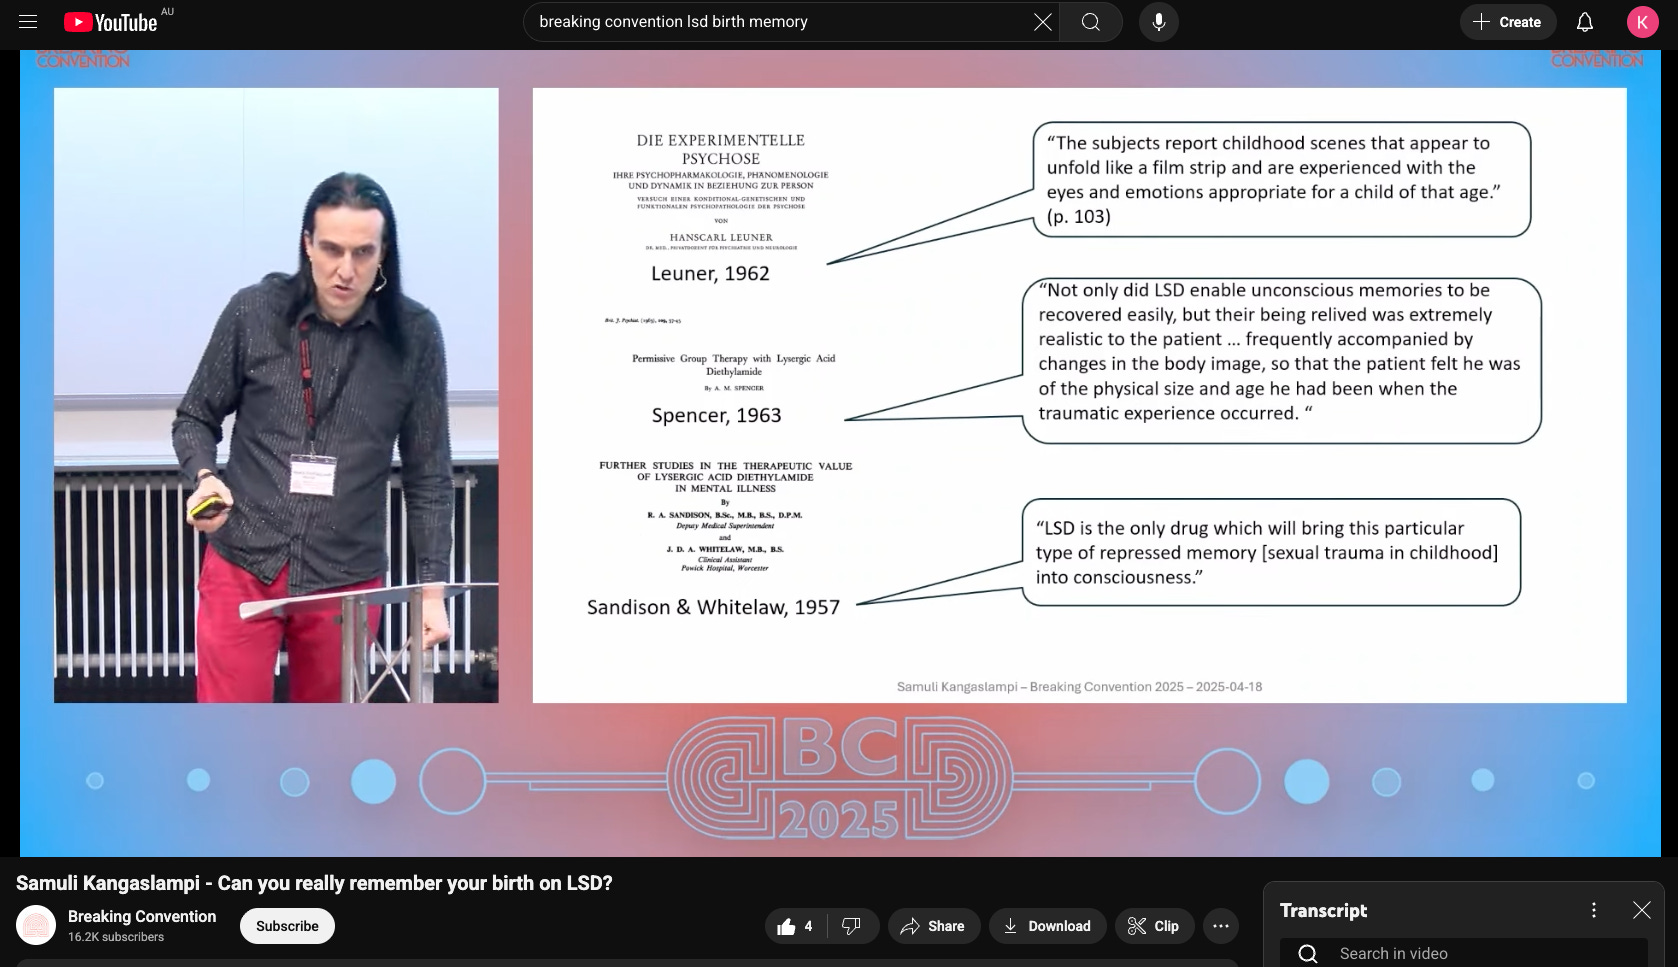Click the transcript search magnifier icon
This screenshot has height=967, width=1678.
pos(1307,953)
